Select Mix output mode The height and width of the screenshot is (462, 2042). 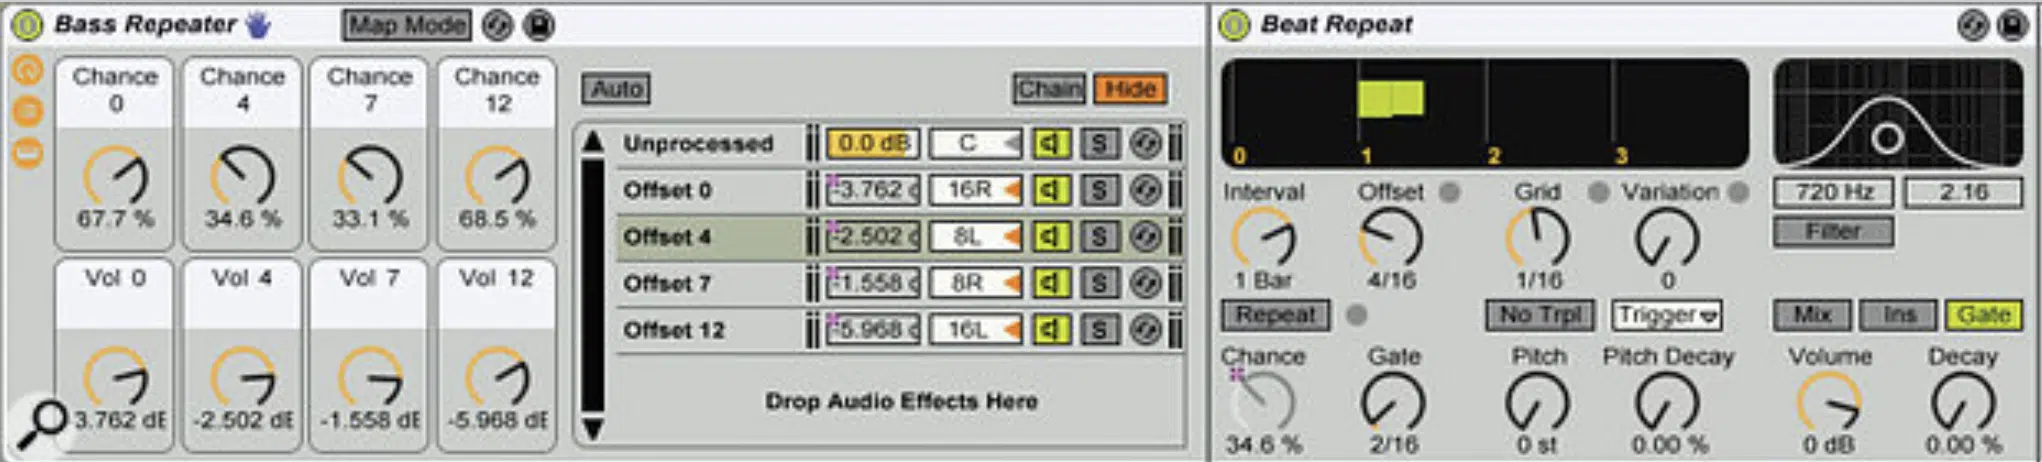click(x=1812, y=315)
